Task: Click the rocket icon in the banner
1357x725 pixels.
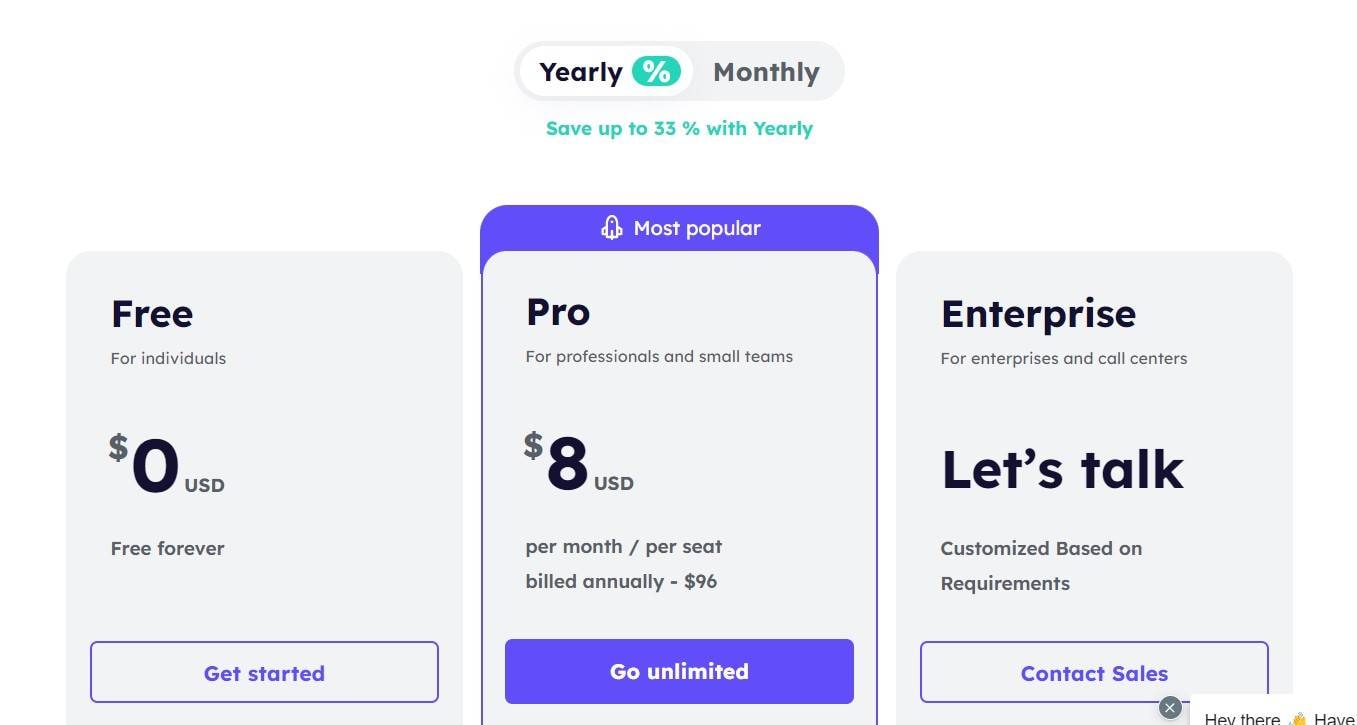Action: pyautogui.click(x=611, y=228)
